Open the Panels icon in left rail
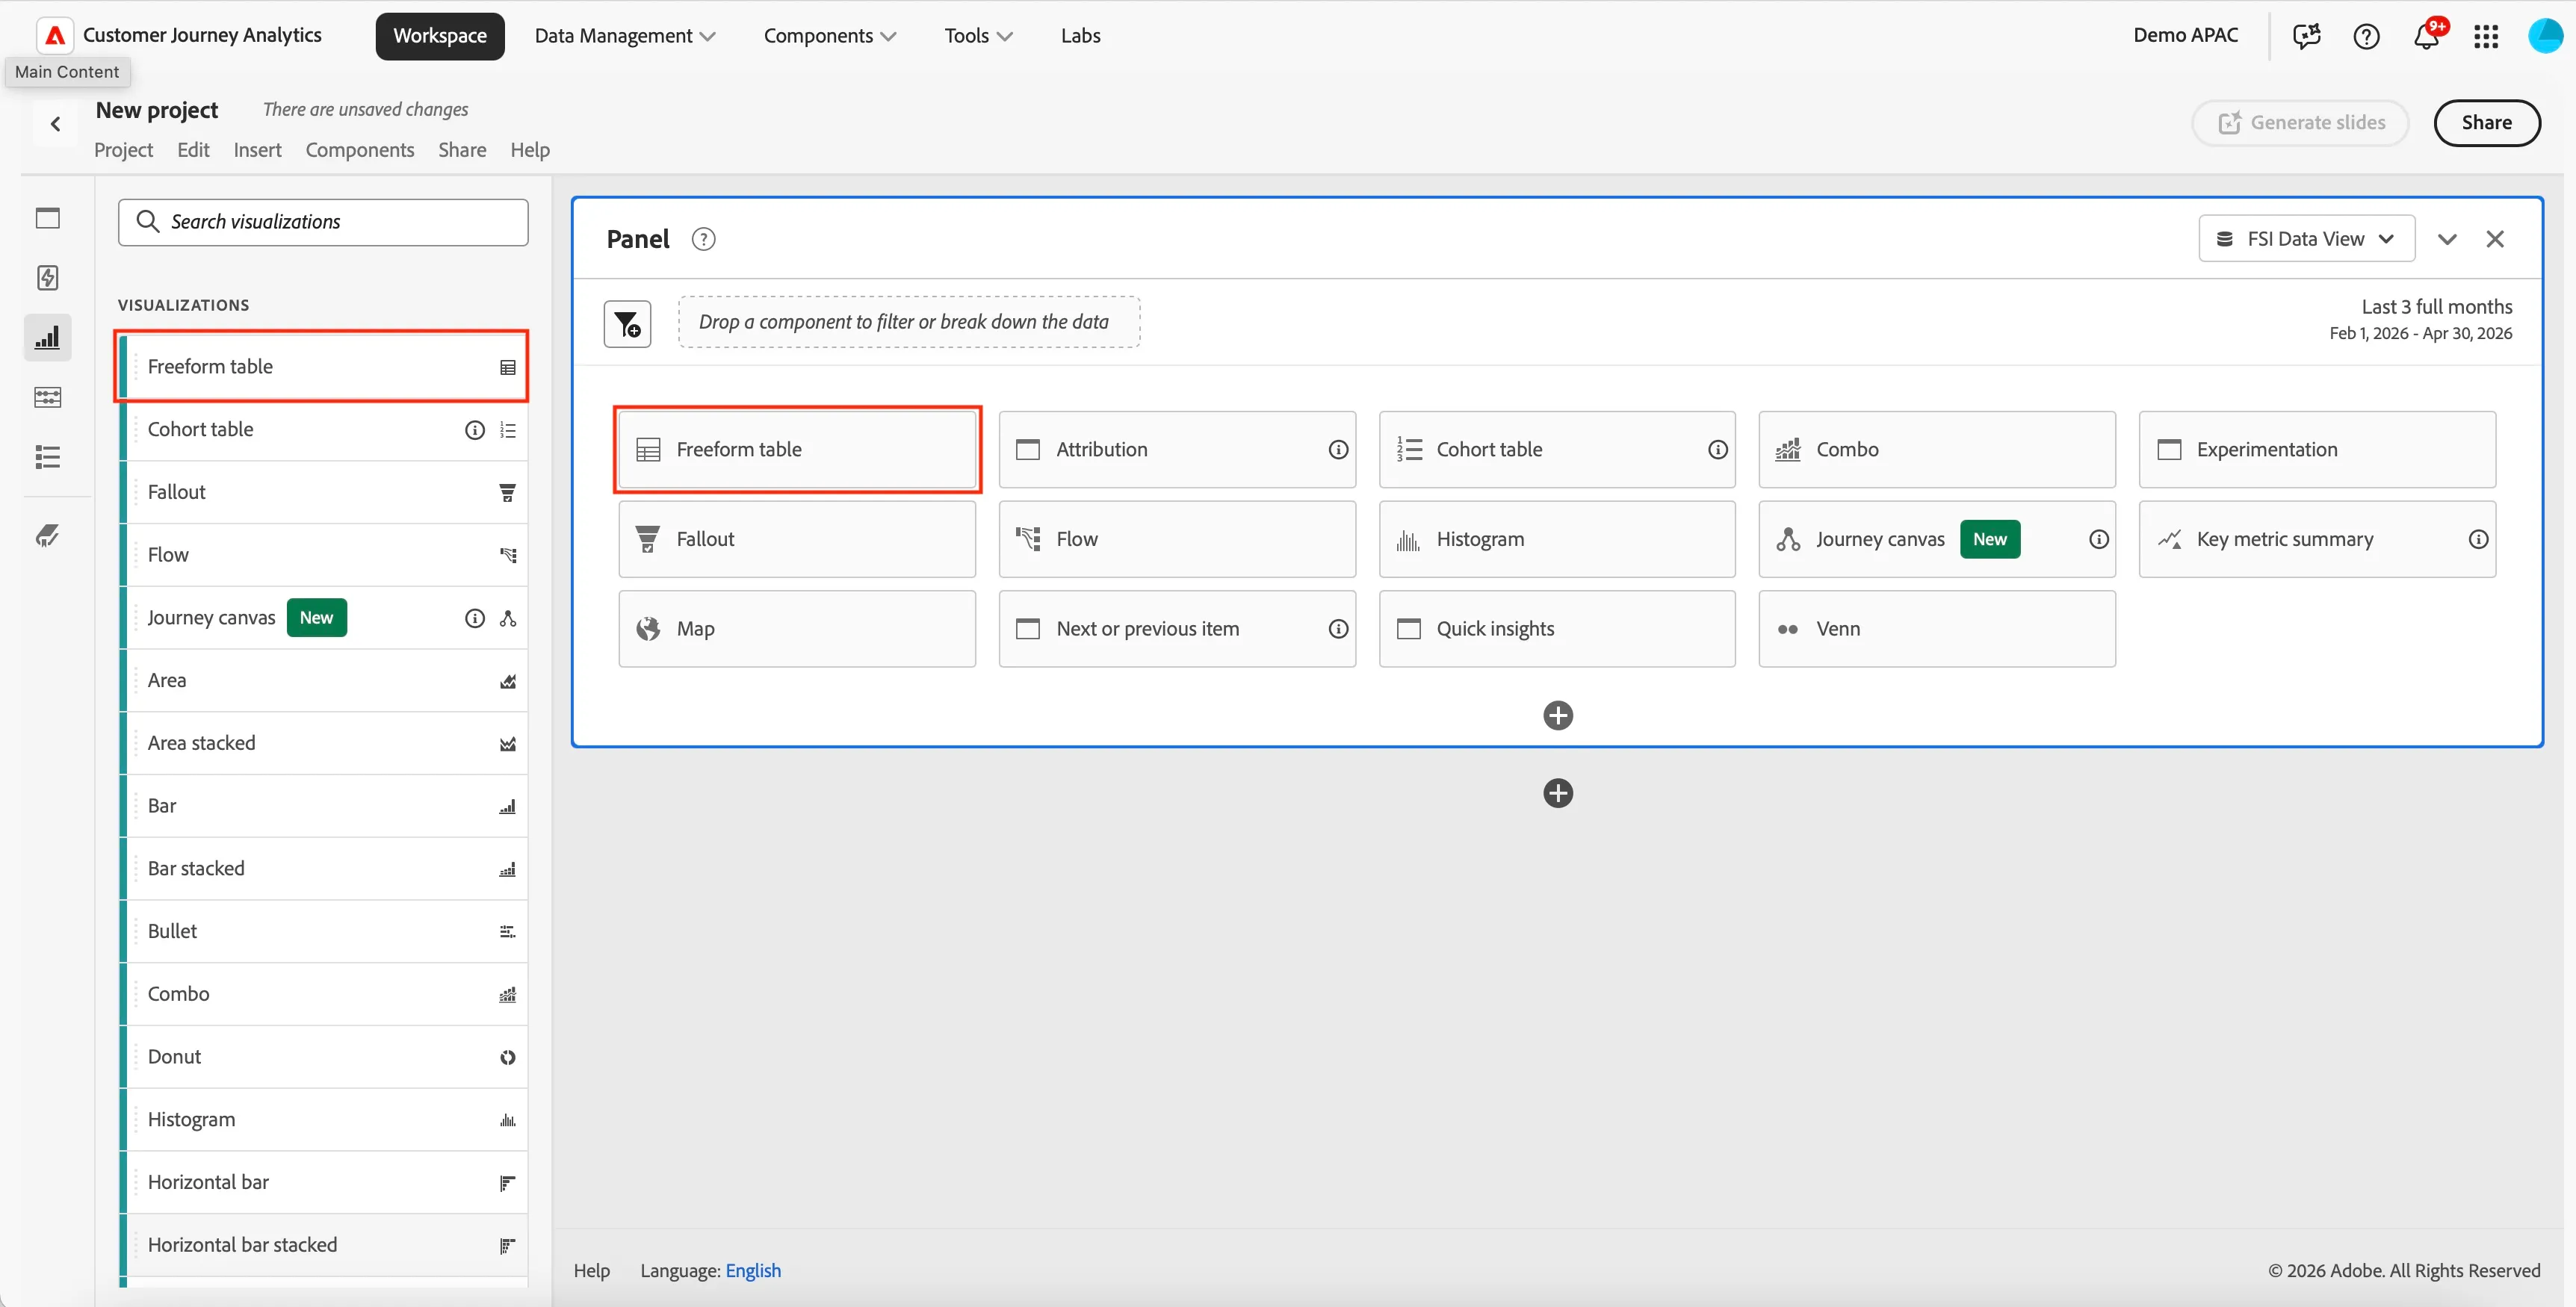2576x1307 pixels. coord(47,218)
